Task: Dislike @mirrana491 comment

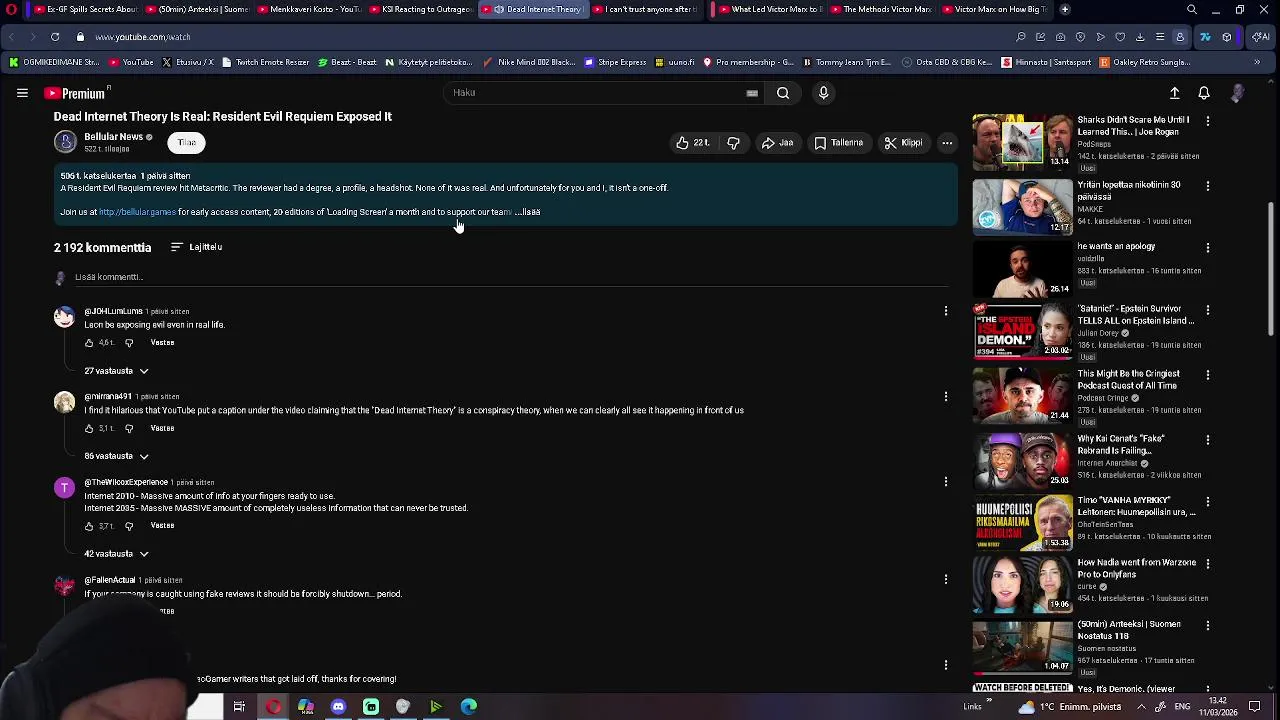Action: pos(129,428)
